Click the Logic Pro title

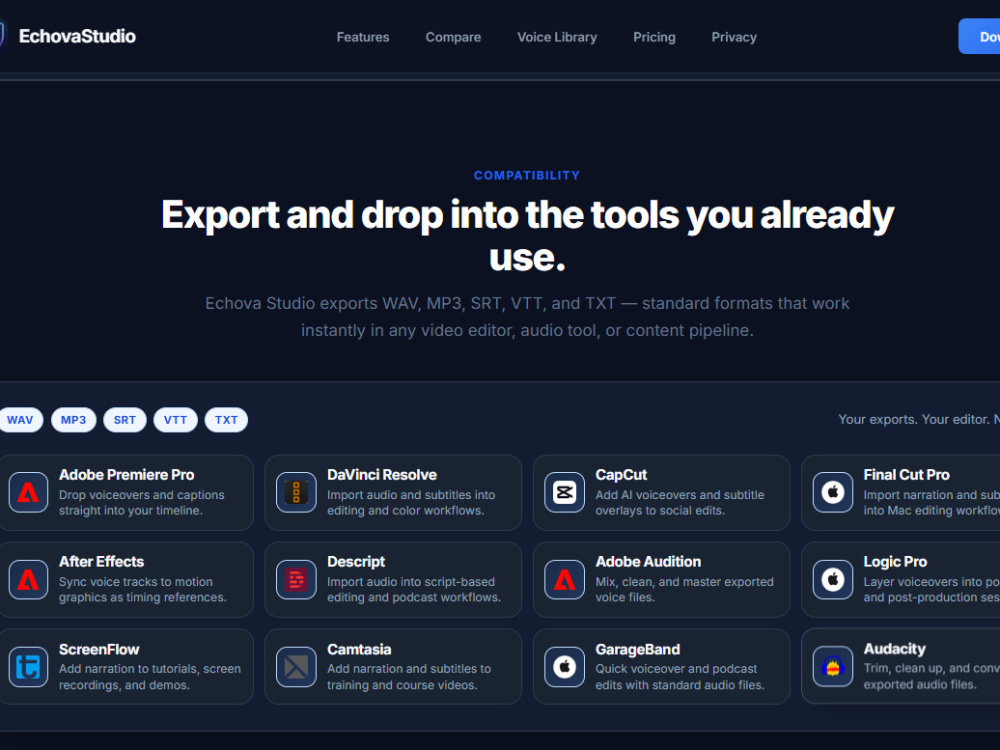(x=895, y=561)
